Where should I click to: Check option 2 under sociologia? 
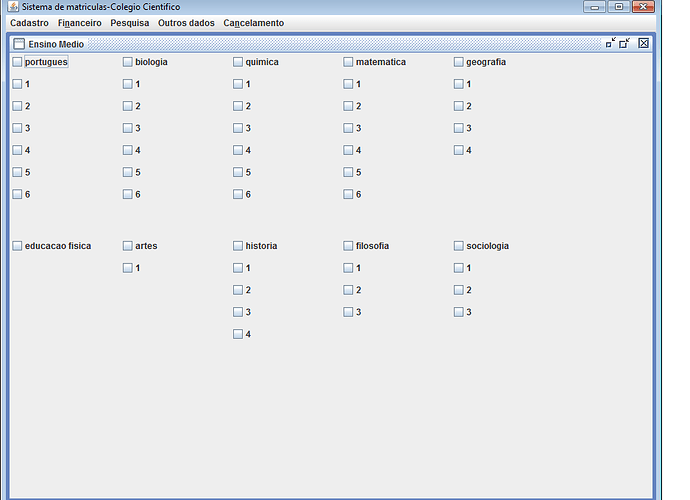tap(462, 290)
